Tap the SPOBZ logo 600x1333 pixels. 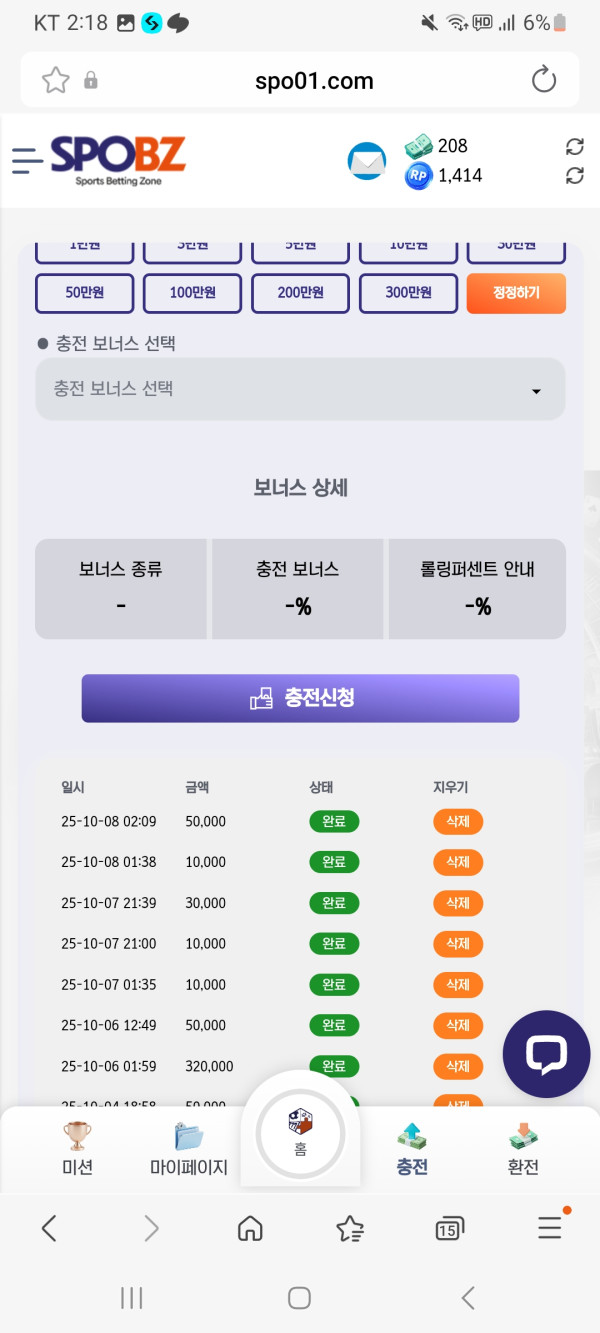pos(118,160)
